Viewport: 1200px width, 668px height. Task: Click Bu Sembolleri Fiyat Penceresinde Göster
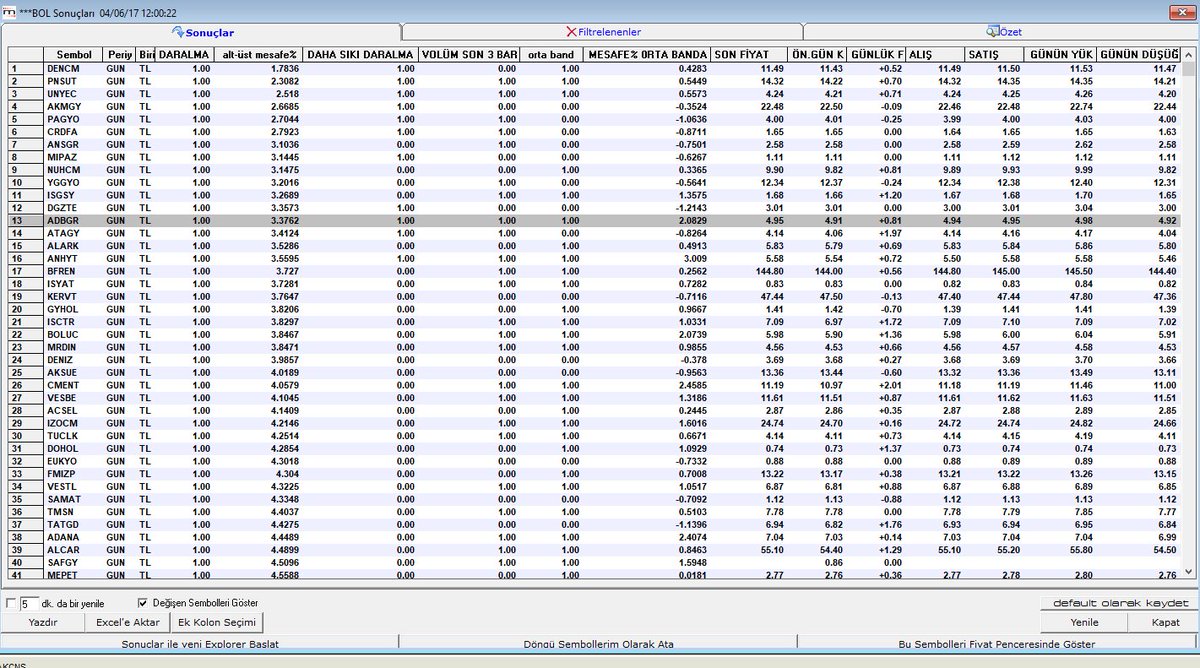tap(997, 644)
